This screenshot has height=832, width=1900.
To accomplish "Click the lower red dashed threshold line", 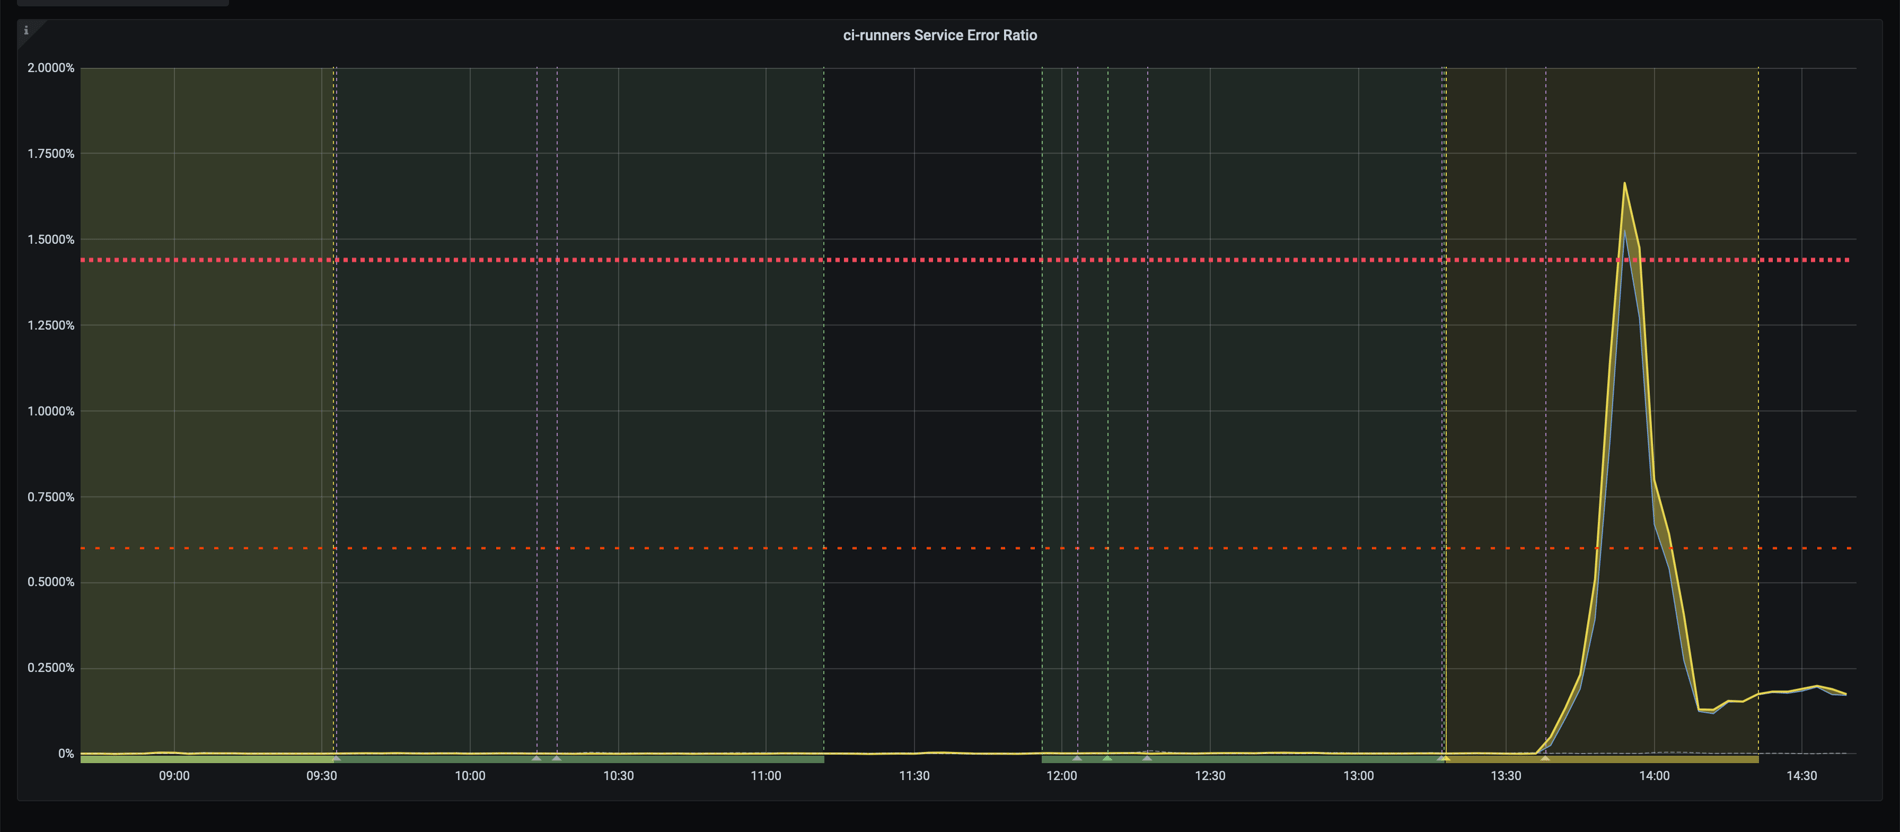I will (x=700, y=548).
